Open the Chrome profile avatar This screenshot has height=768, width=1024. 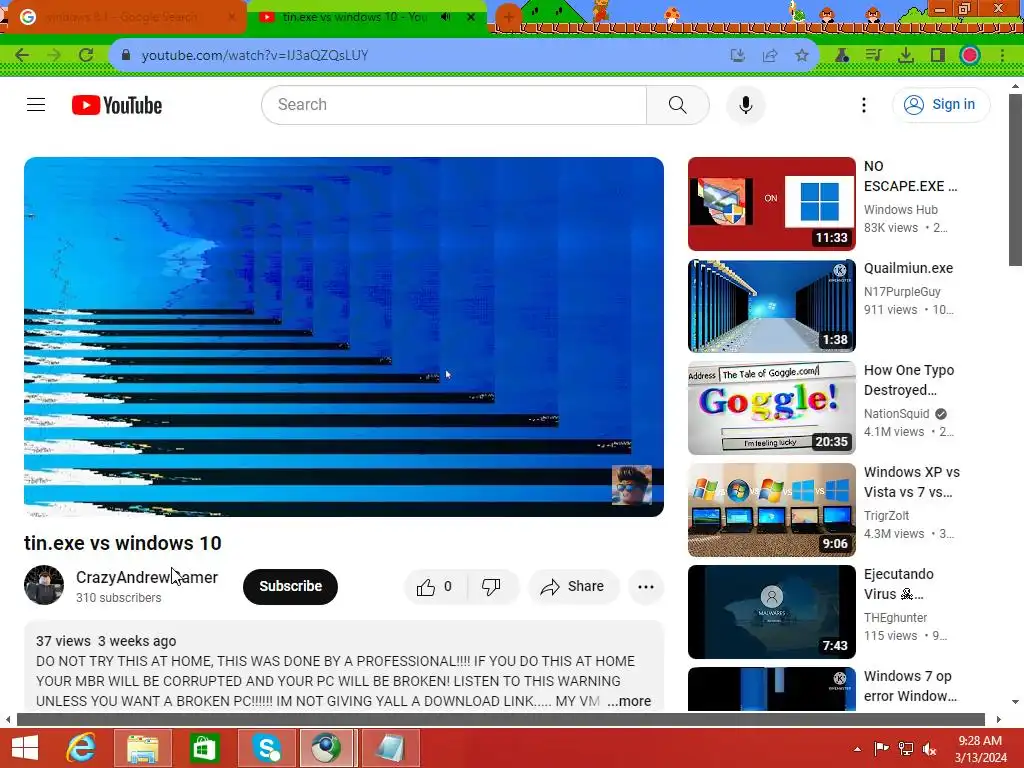(x=970, y=56)
